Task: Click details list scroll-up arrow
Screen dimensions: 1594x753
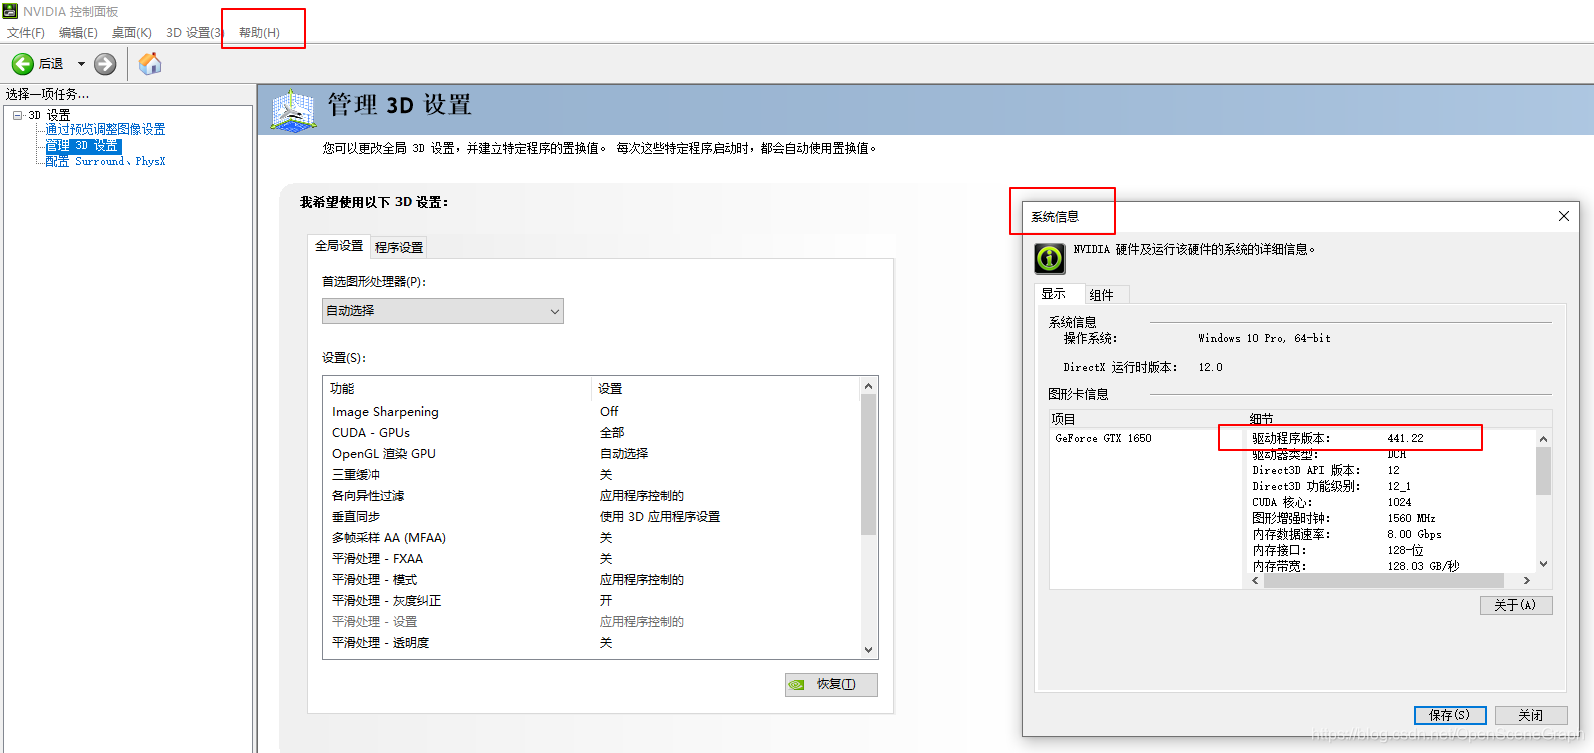Action: pyautogui.click(x=1543, y=439)
